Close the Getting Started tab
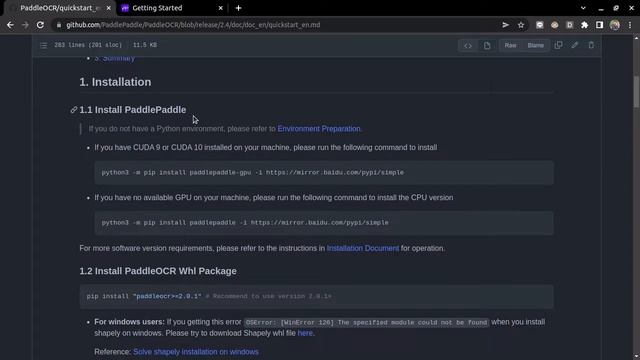Screen dimensions: 640x360 (x=220, y=8)
